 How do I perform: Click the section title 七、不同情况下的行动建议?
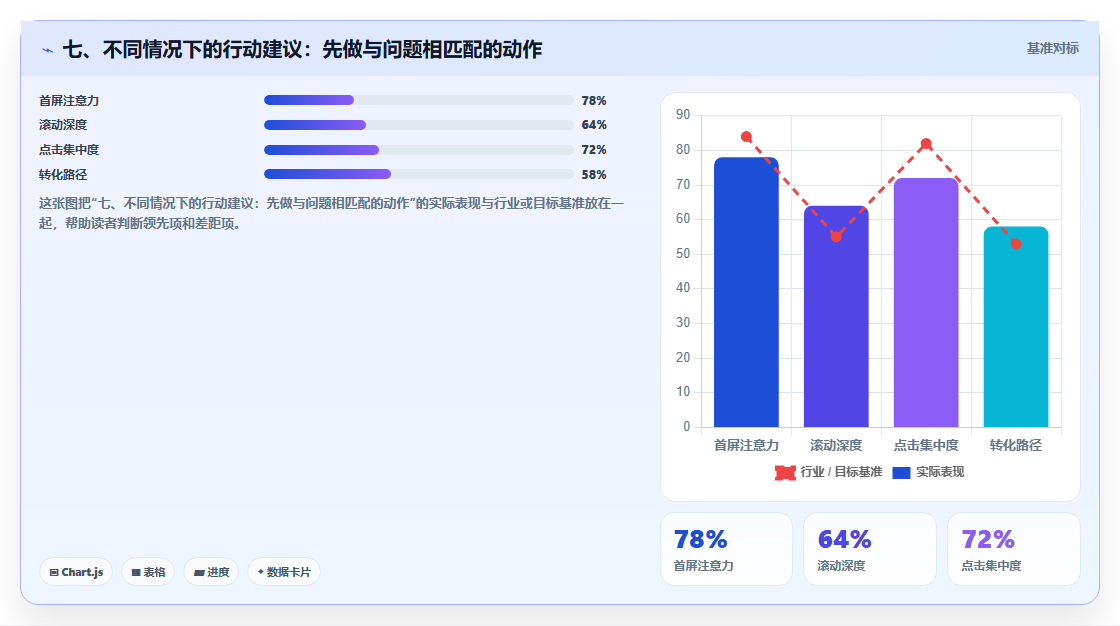point(302,49)
